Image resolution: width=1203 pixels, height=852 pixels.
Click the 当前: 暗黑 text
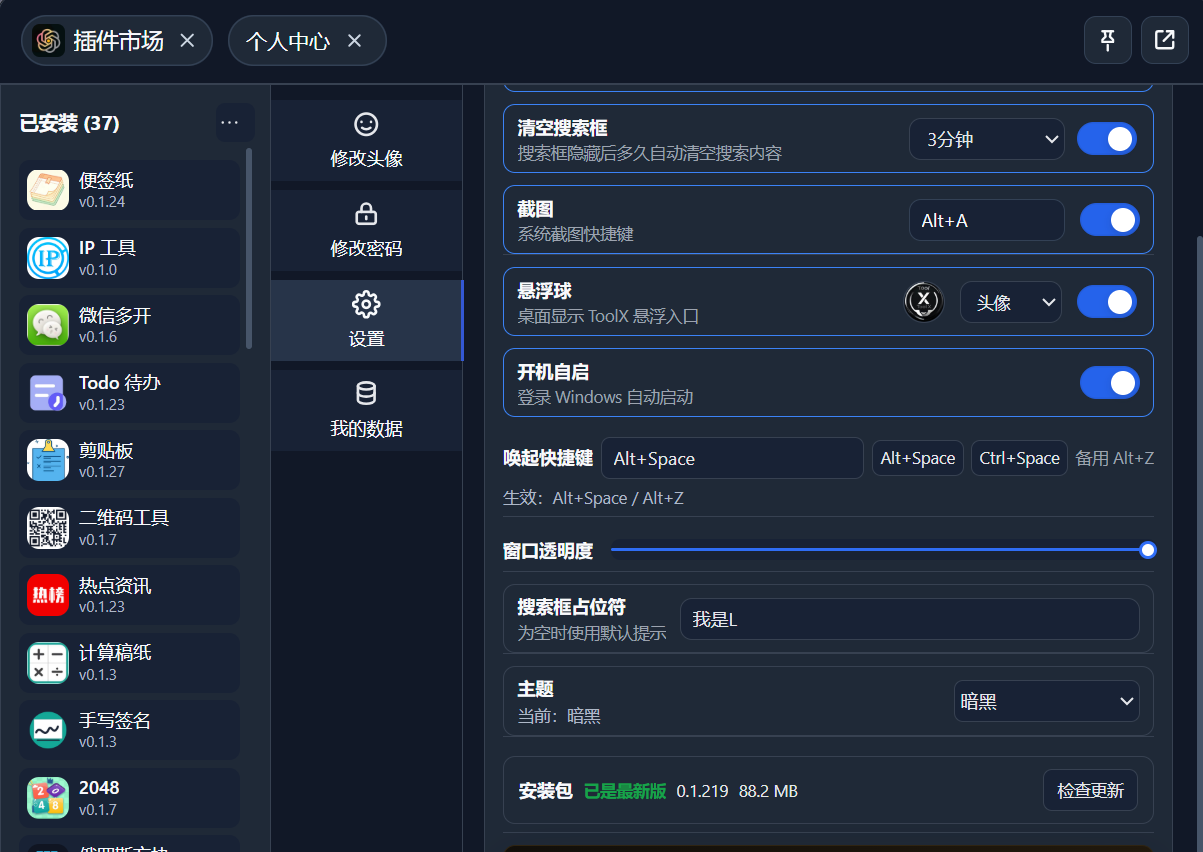pyautogui.click(x=559, y=716)
